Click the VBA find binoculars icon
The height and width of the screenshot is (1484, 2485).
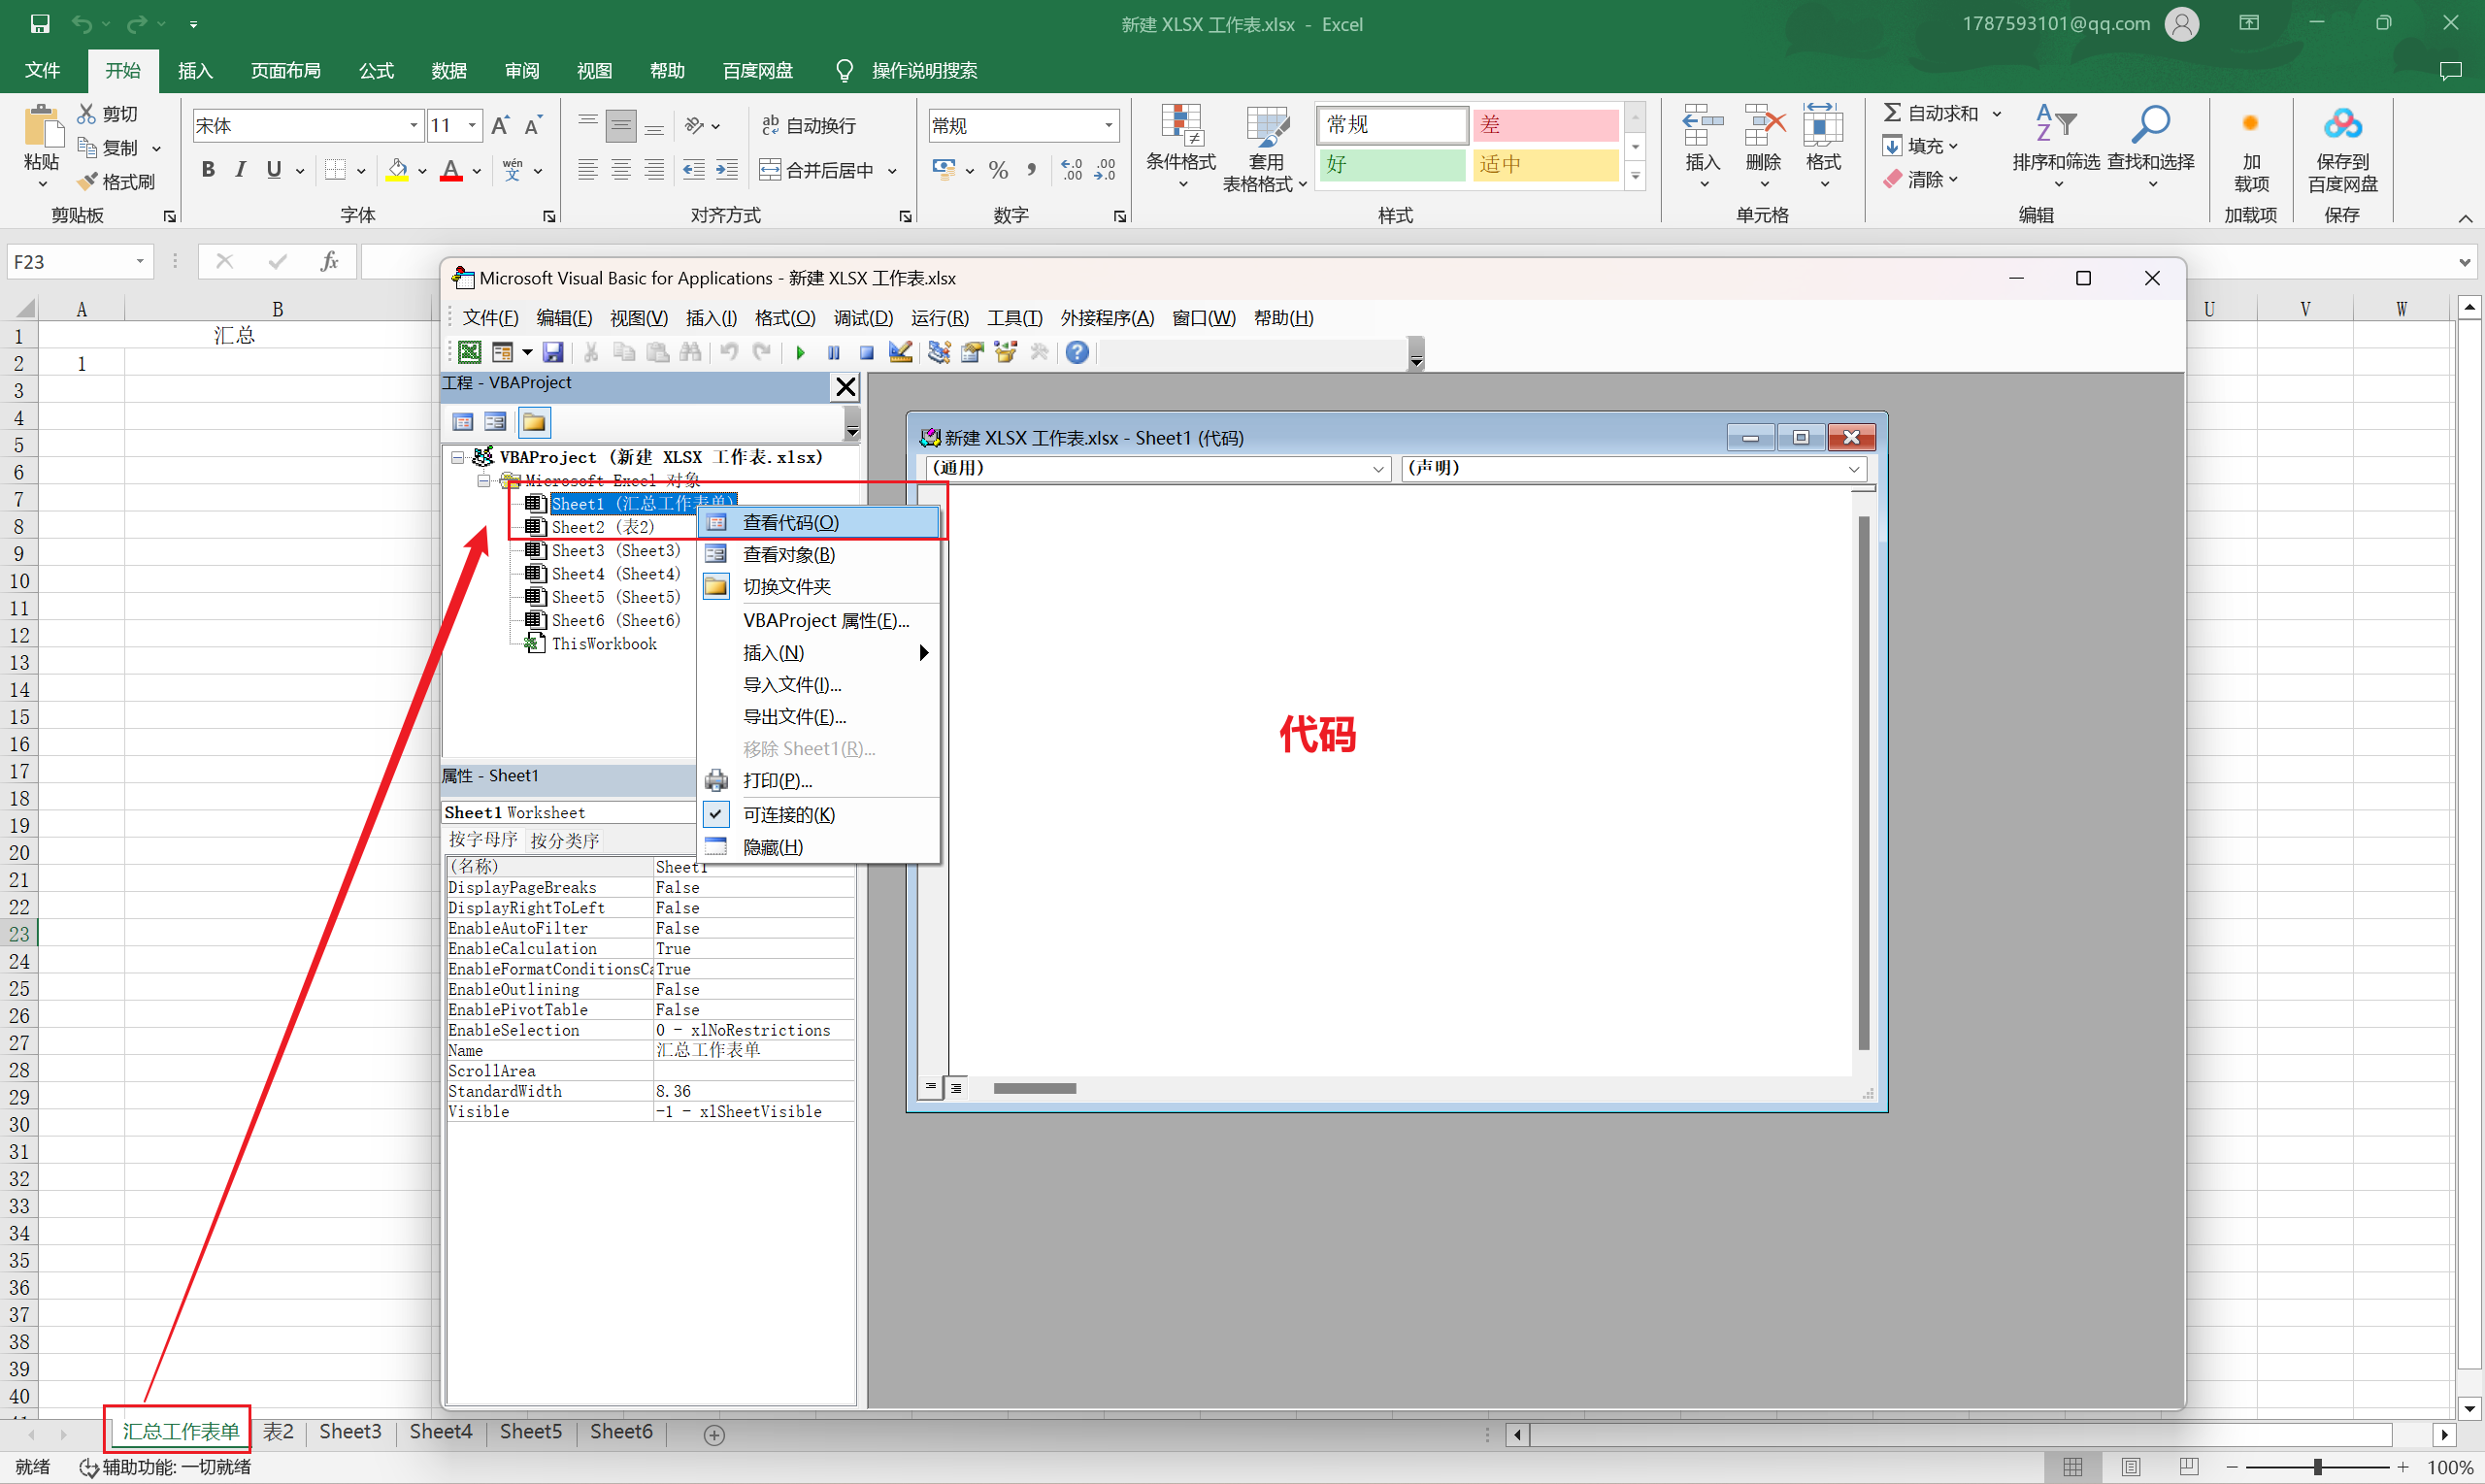pyautogui.click(x=691, y=352)
